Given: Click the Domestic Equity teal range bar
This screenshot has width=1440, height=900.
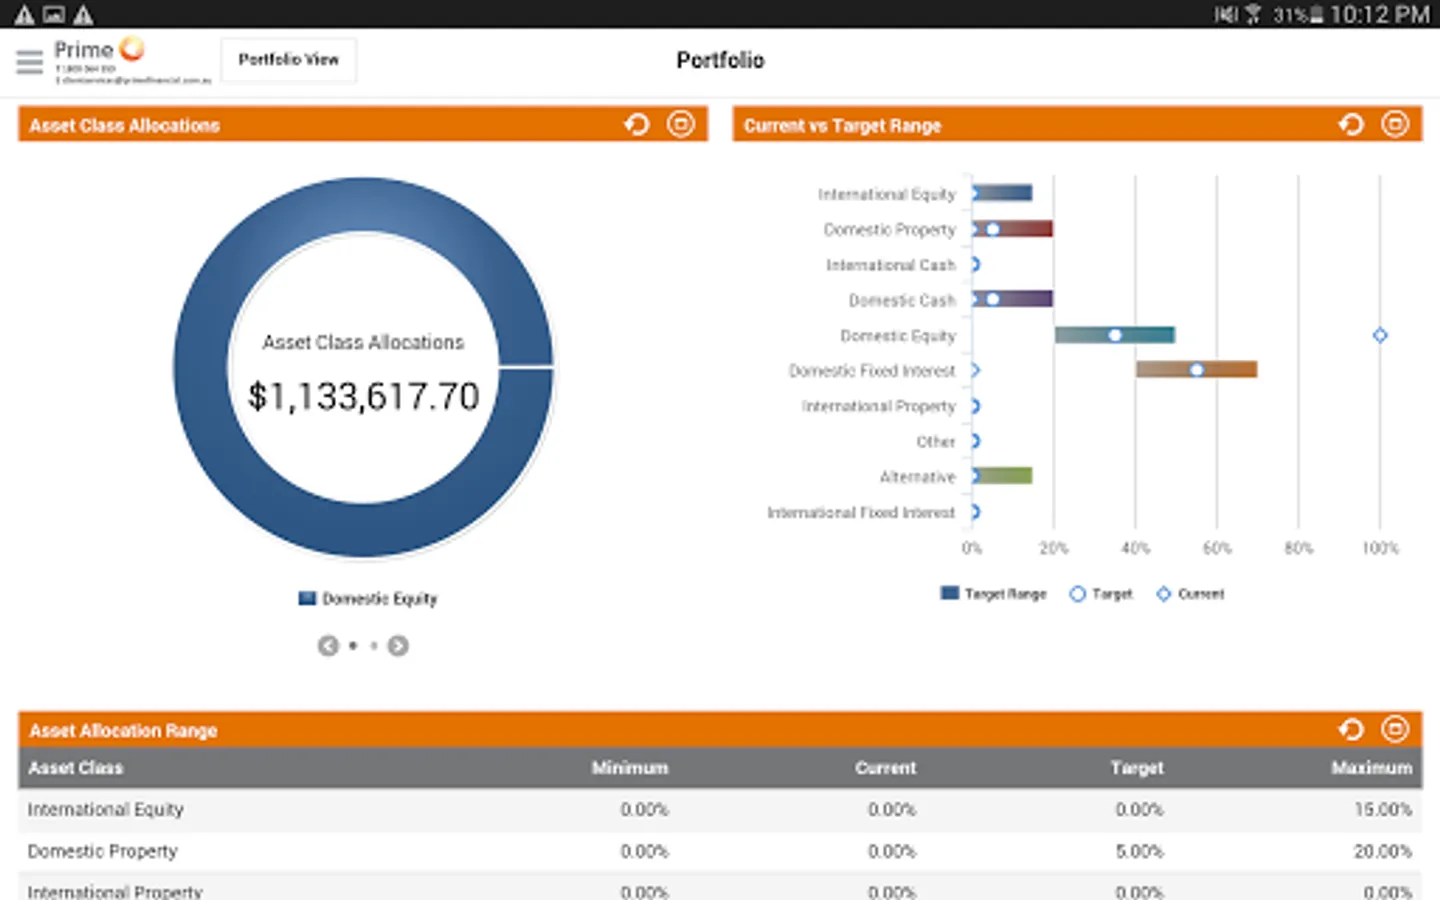Looking at the screenshot, I should (x=1115, y=335).
